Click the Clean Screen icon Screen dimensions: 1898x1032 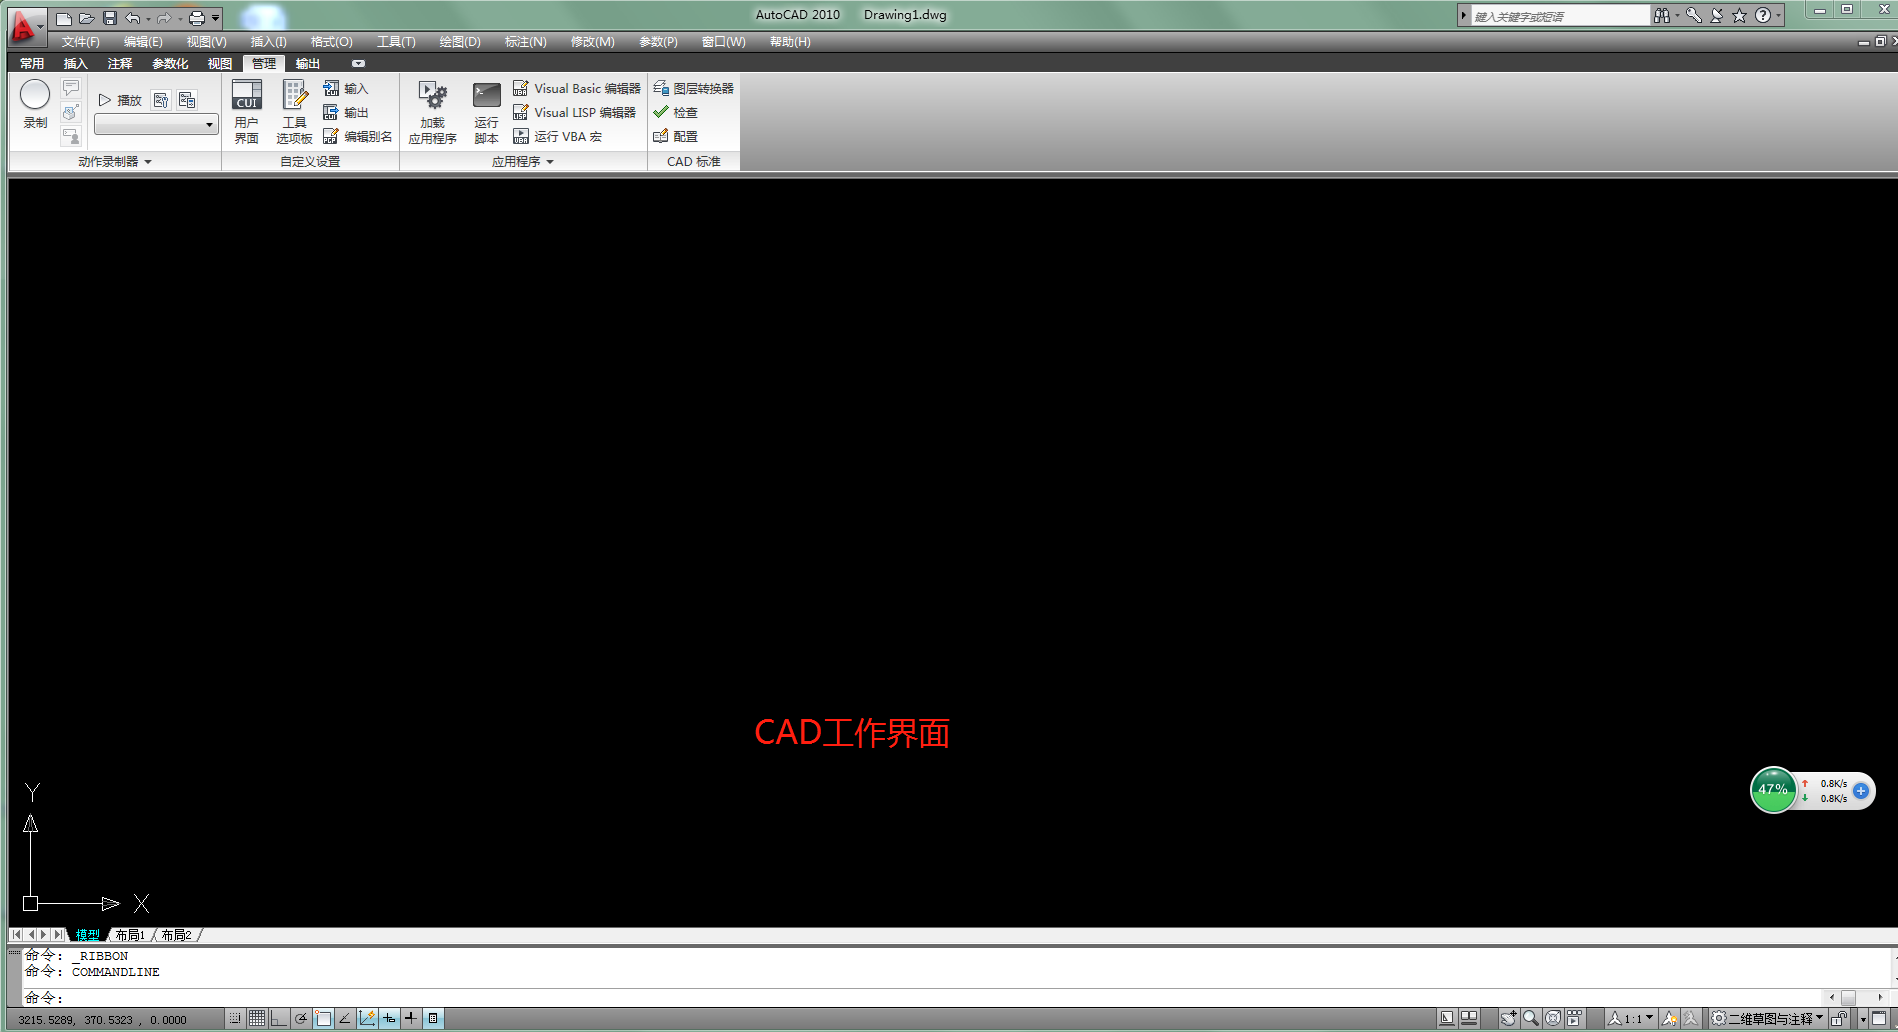(x=1879, y=1018)
